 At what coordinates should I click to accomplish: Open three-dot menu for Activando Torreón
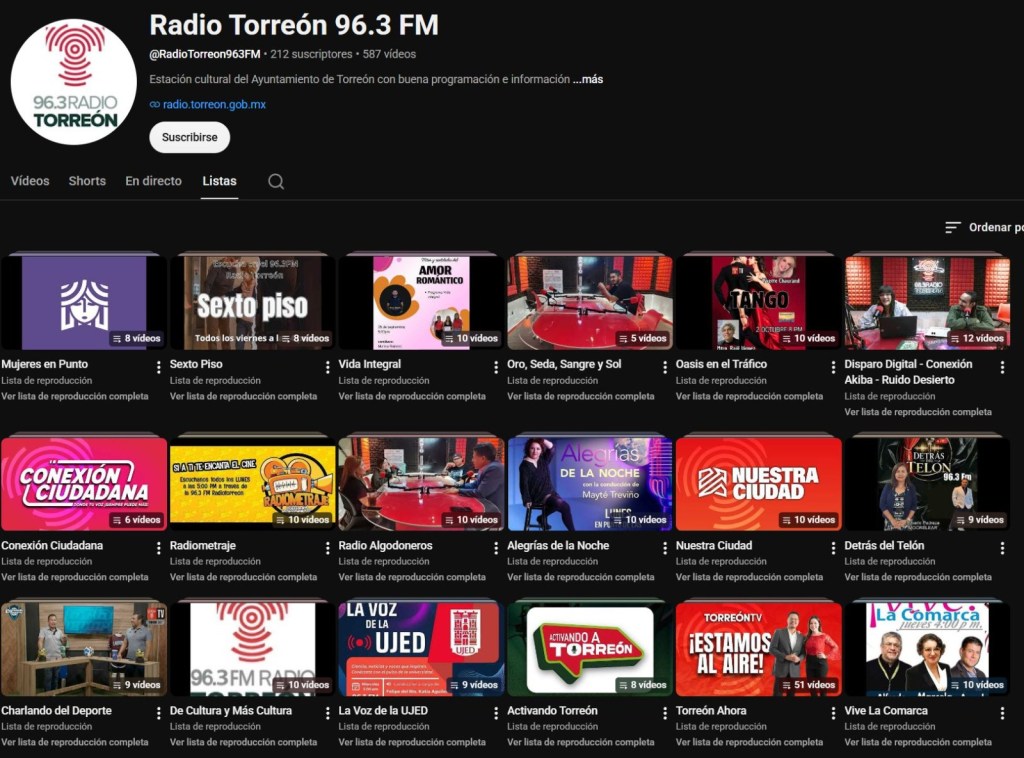coord(665,714)
